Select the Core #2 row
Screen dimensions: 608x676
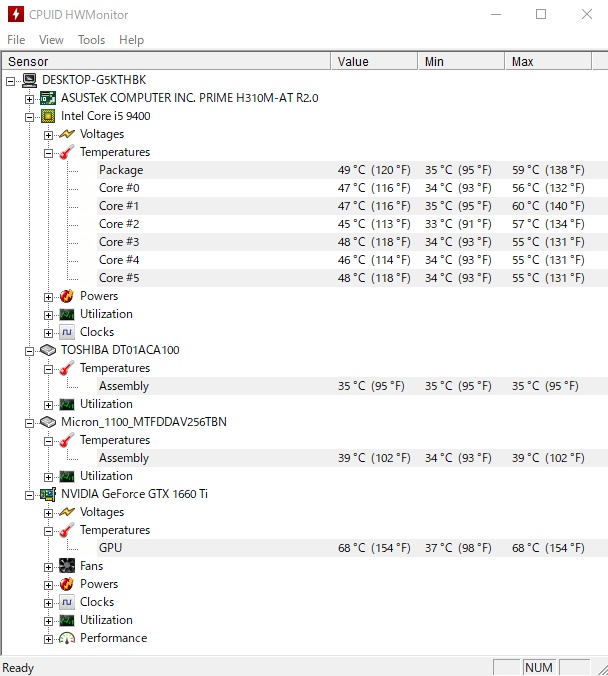coord(352,224)
